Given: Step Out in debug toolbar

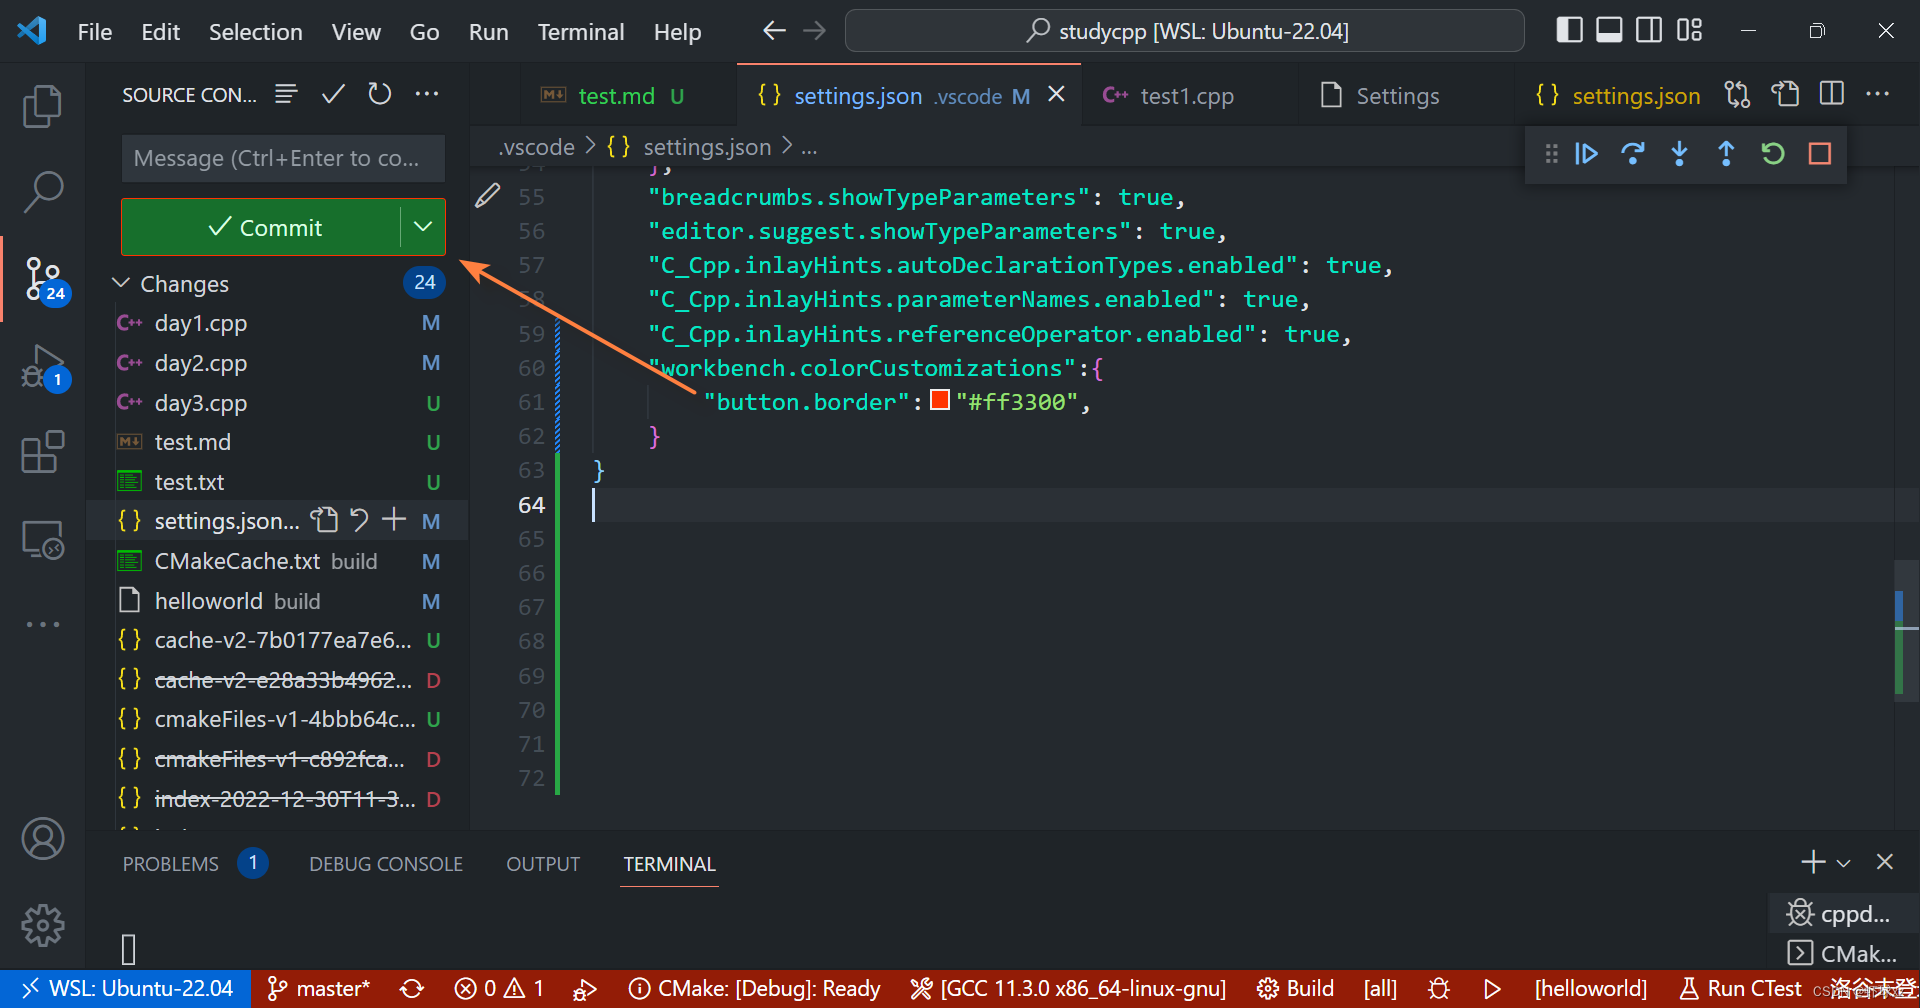Looking at the screenshot, I should (x=1726, y=154).
